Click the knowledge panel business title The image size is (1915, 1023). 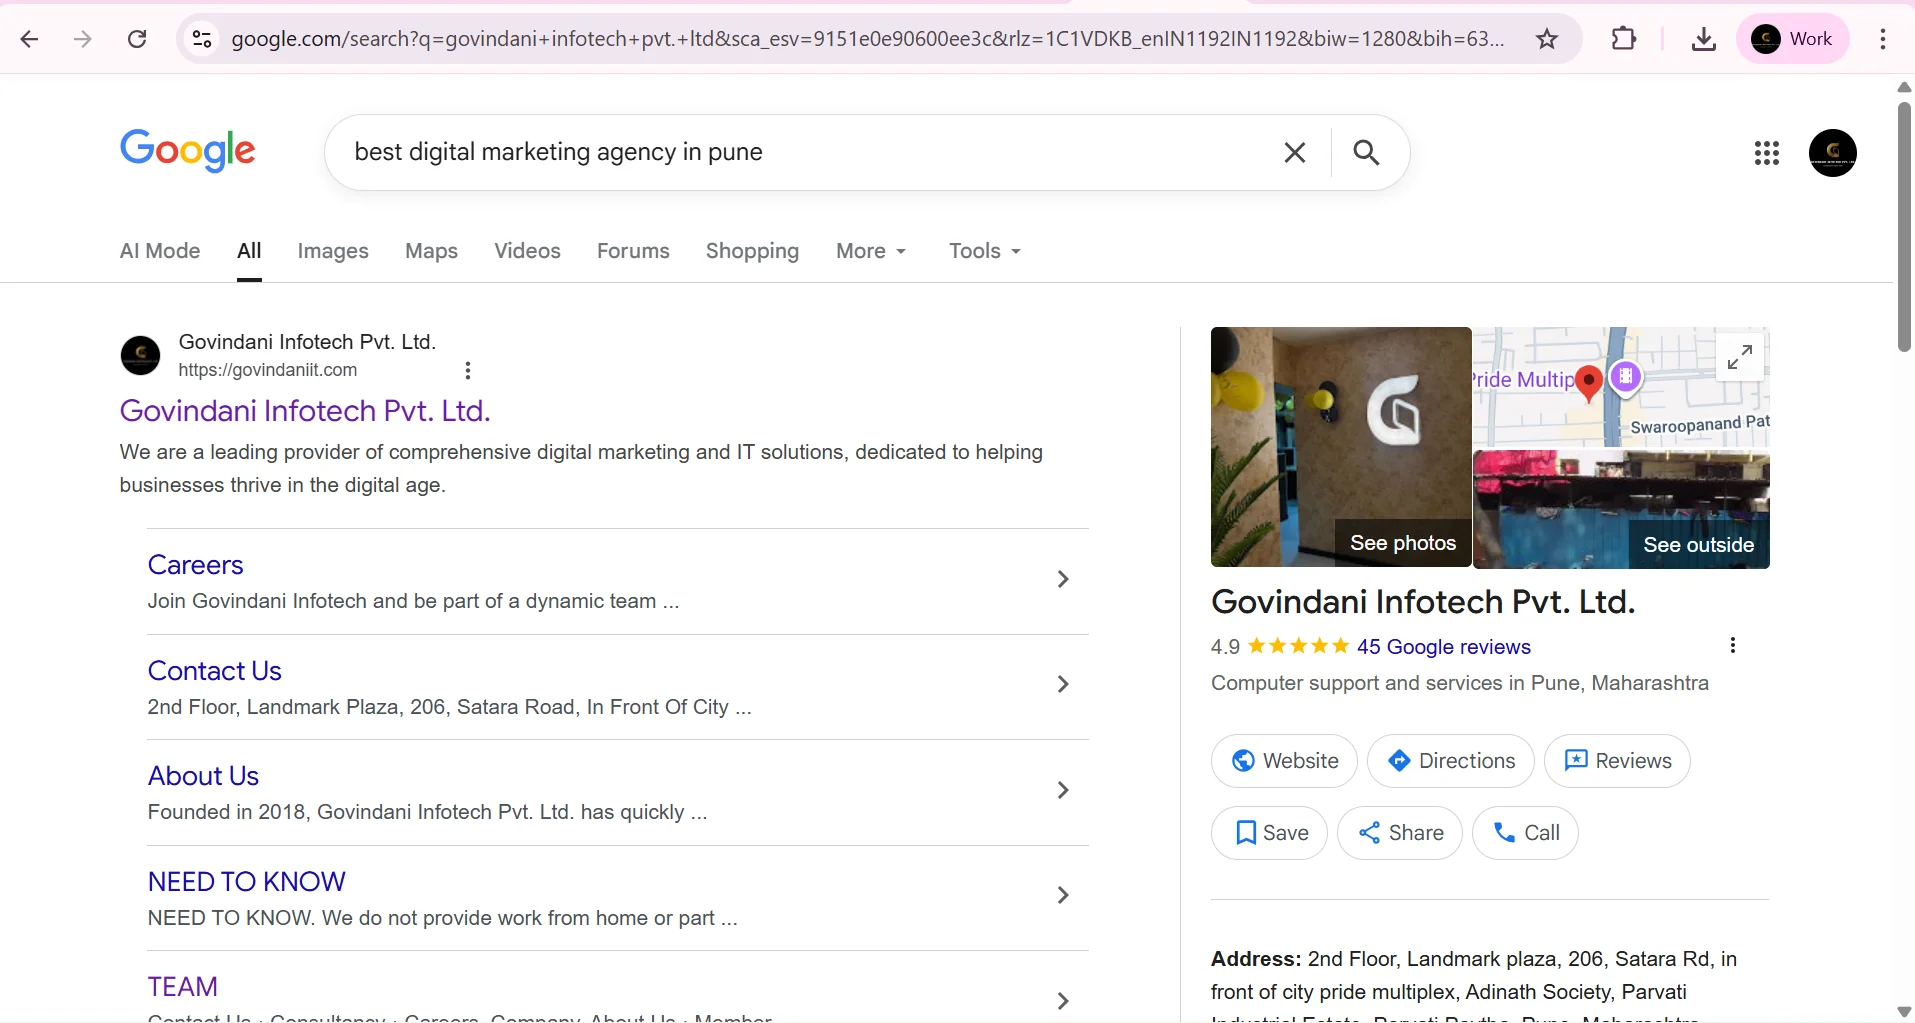(x=1423, y=602)
